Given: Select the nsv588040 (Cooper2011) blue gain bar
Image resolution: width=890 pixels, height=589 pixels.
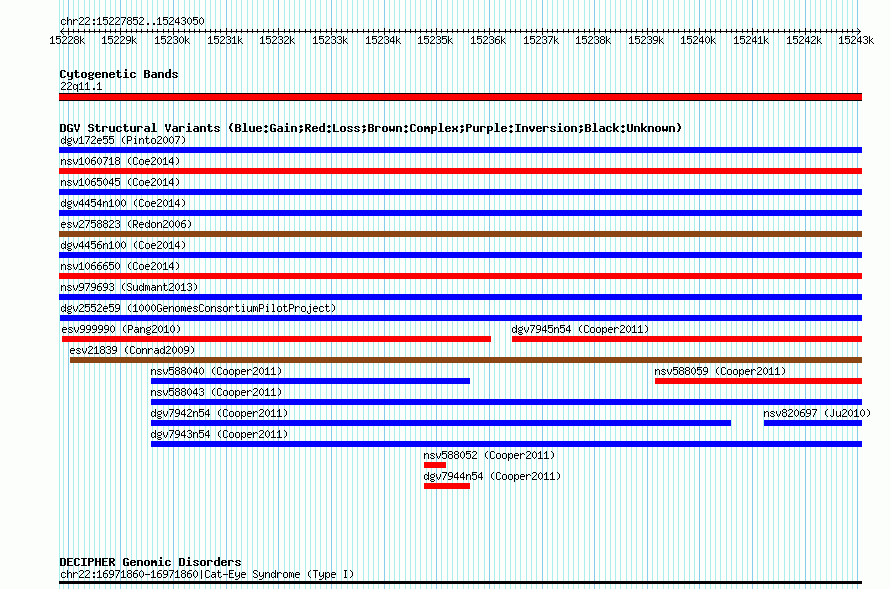Looking at the screenshot, I should pos(310,381).
